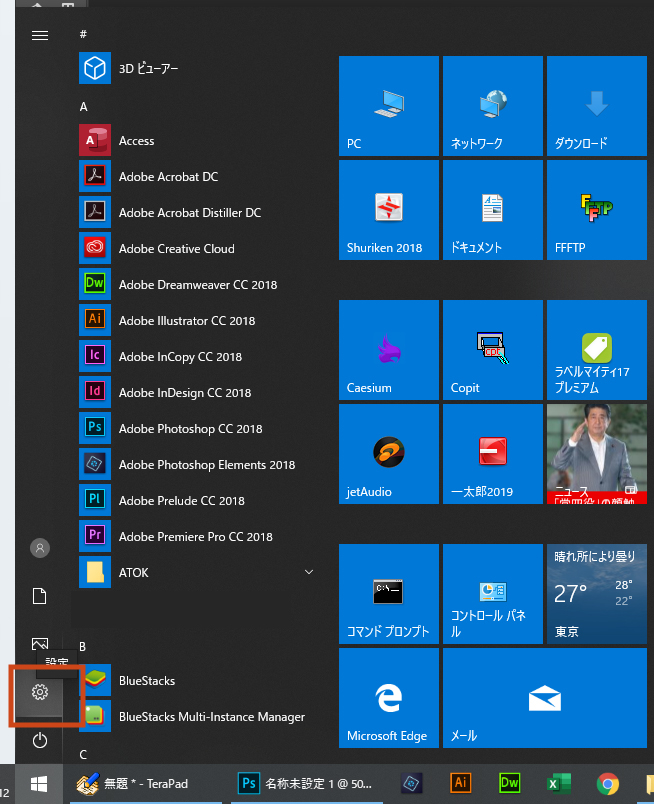This screenshot has height=804, width=654.
Task: Expand the ATOK folder
Action: tap(197, 572)
